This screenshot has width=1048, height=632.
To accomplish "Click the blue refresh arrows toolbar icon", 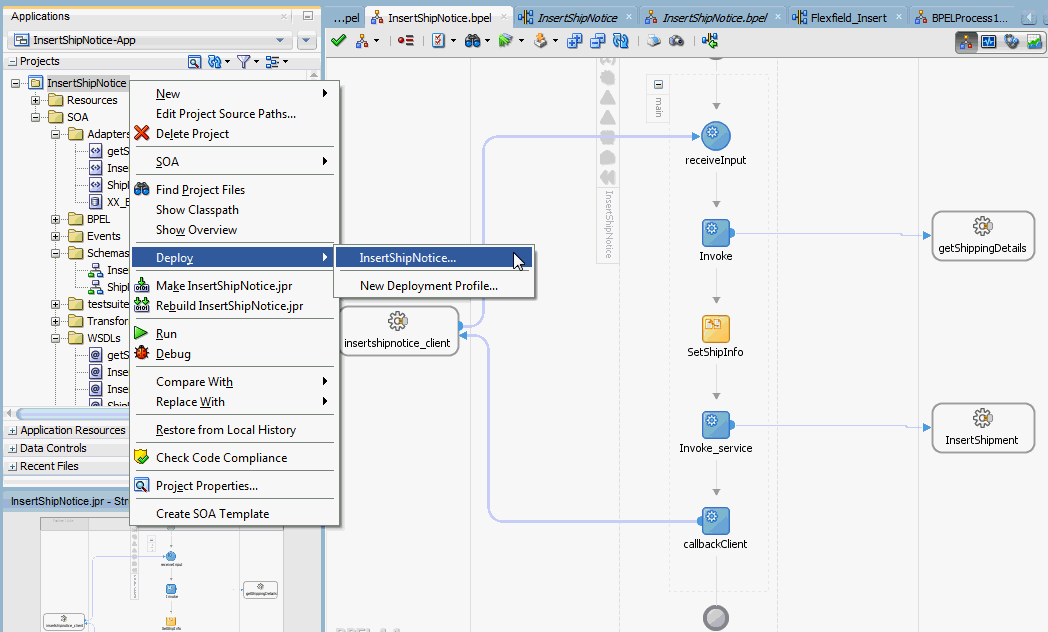I will coord(621,41).
